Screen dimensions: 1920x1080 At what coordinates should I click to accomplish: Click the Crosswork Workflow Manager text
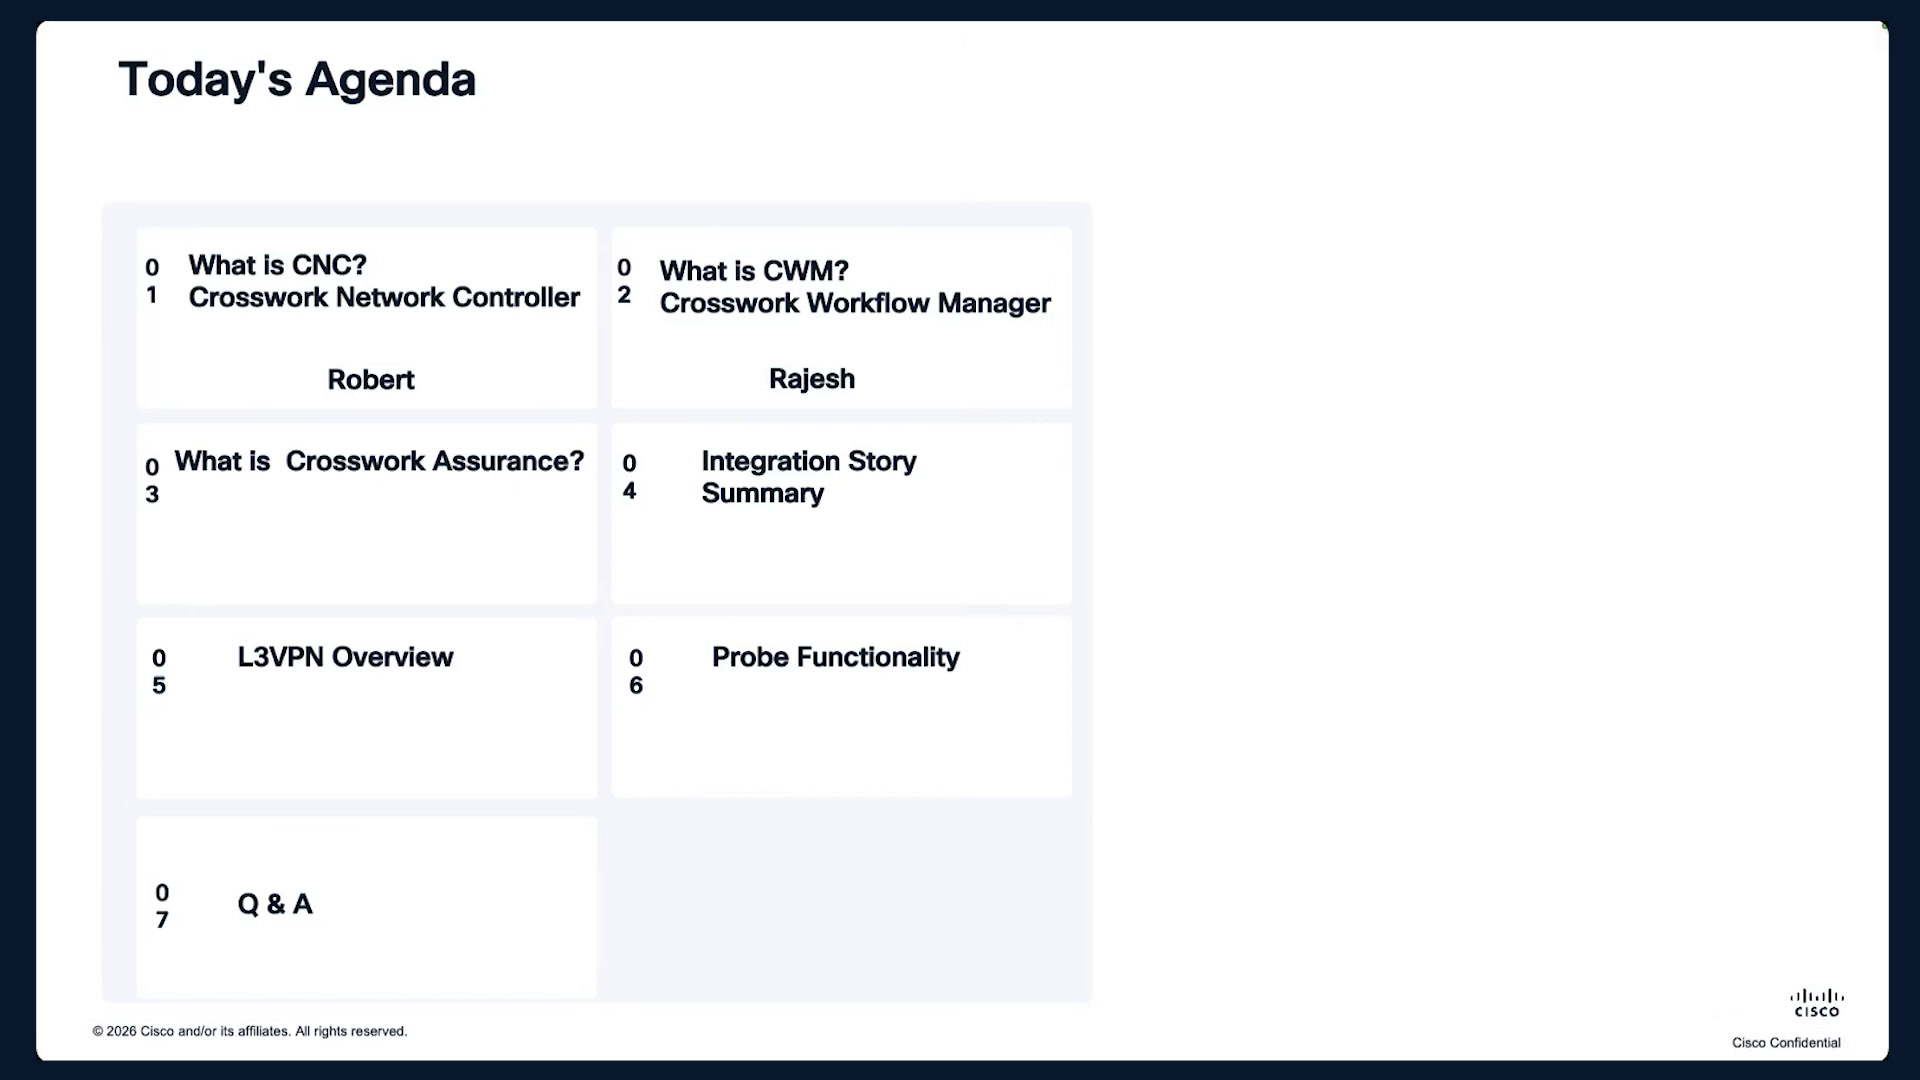(855, 304)
